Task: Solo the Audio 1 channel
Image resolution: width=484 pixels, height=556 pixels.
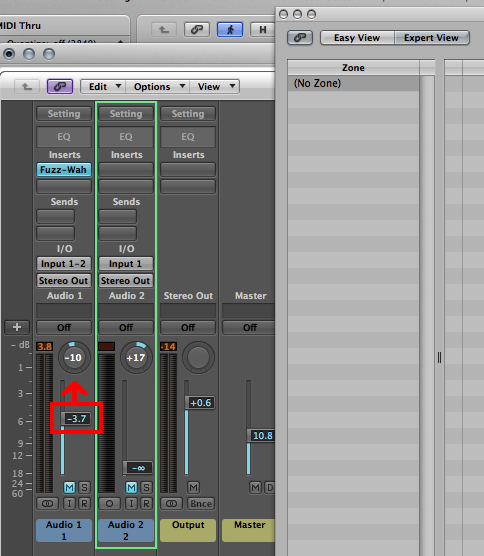Action: (84, 488)
